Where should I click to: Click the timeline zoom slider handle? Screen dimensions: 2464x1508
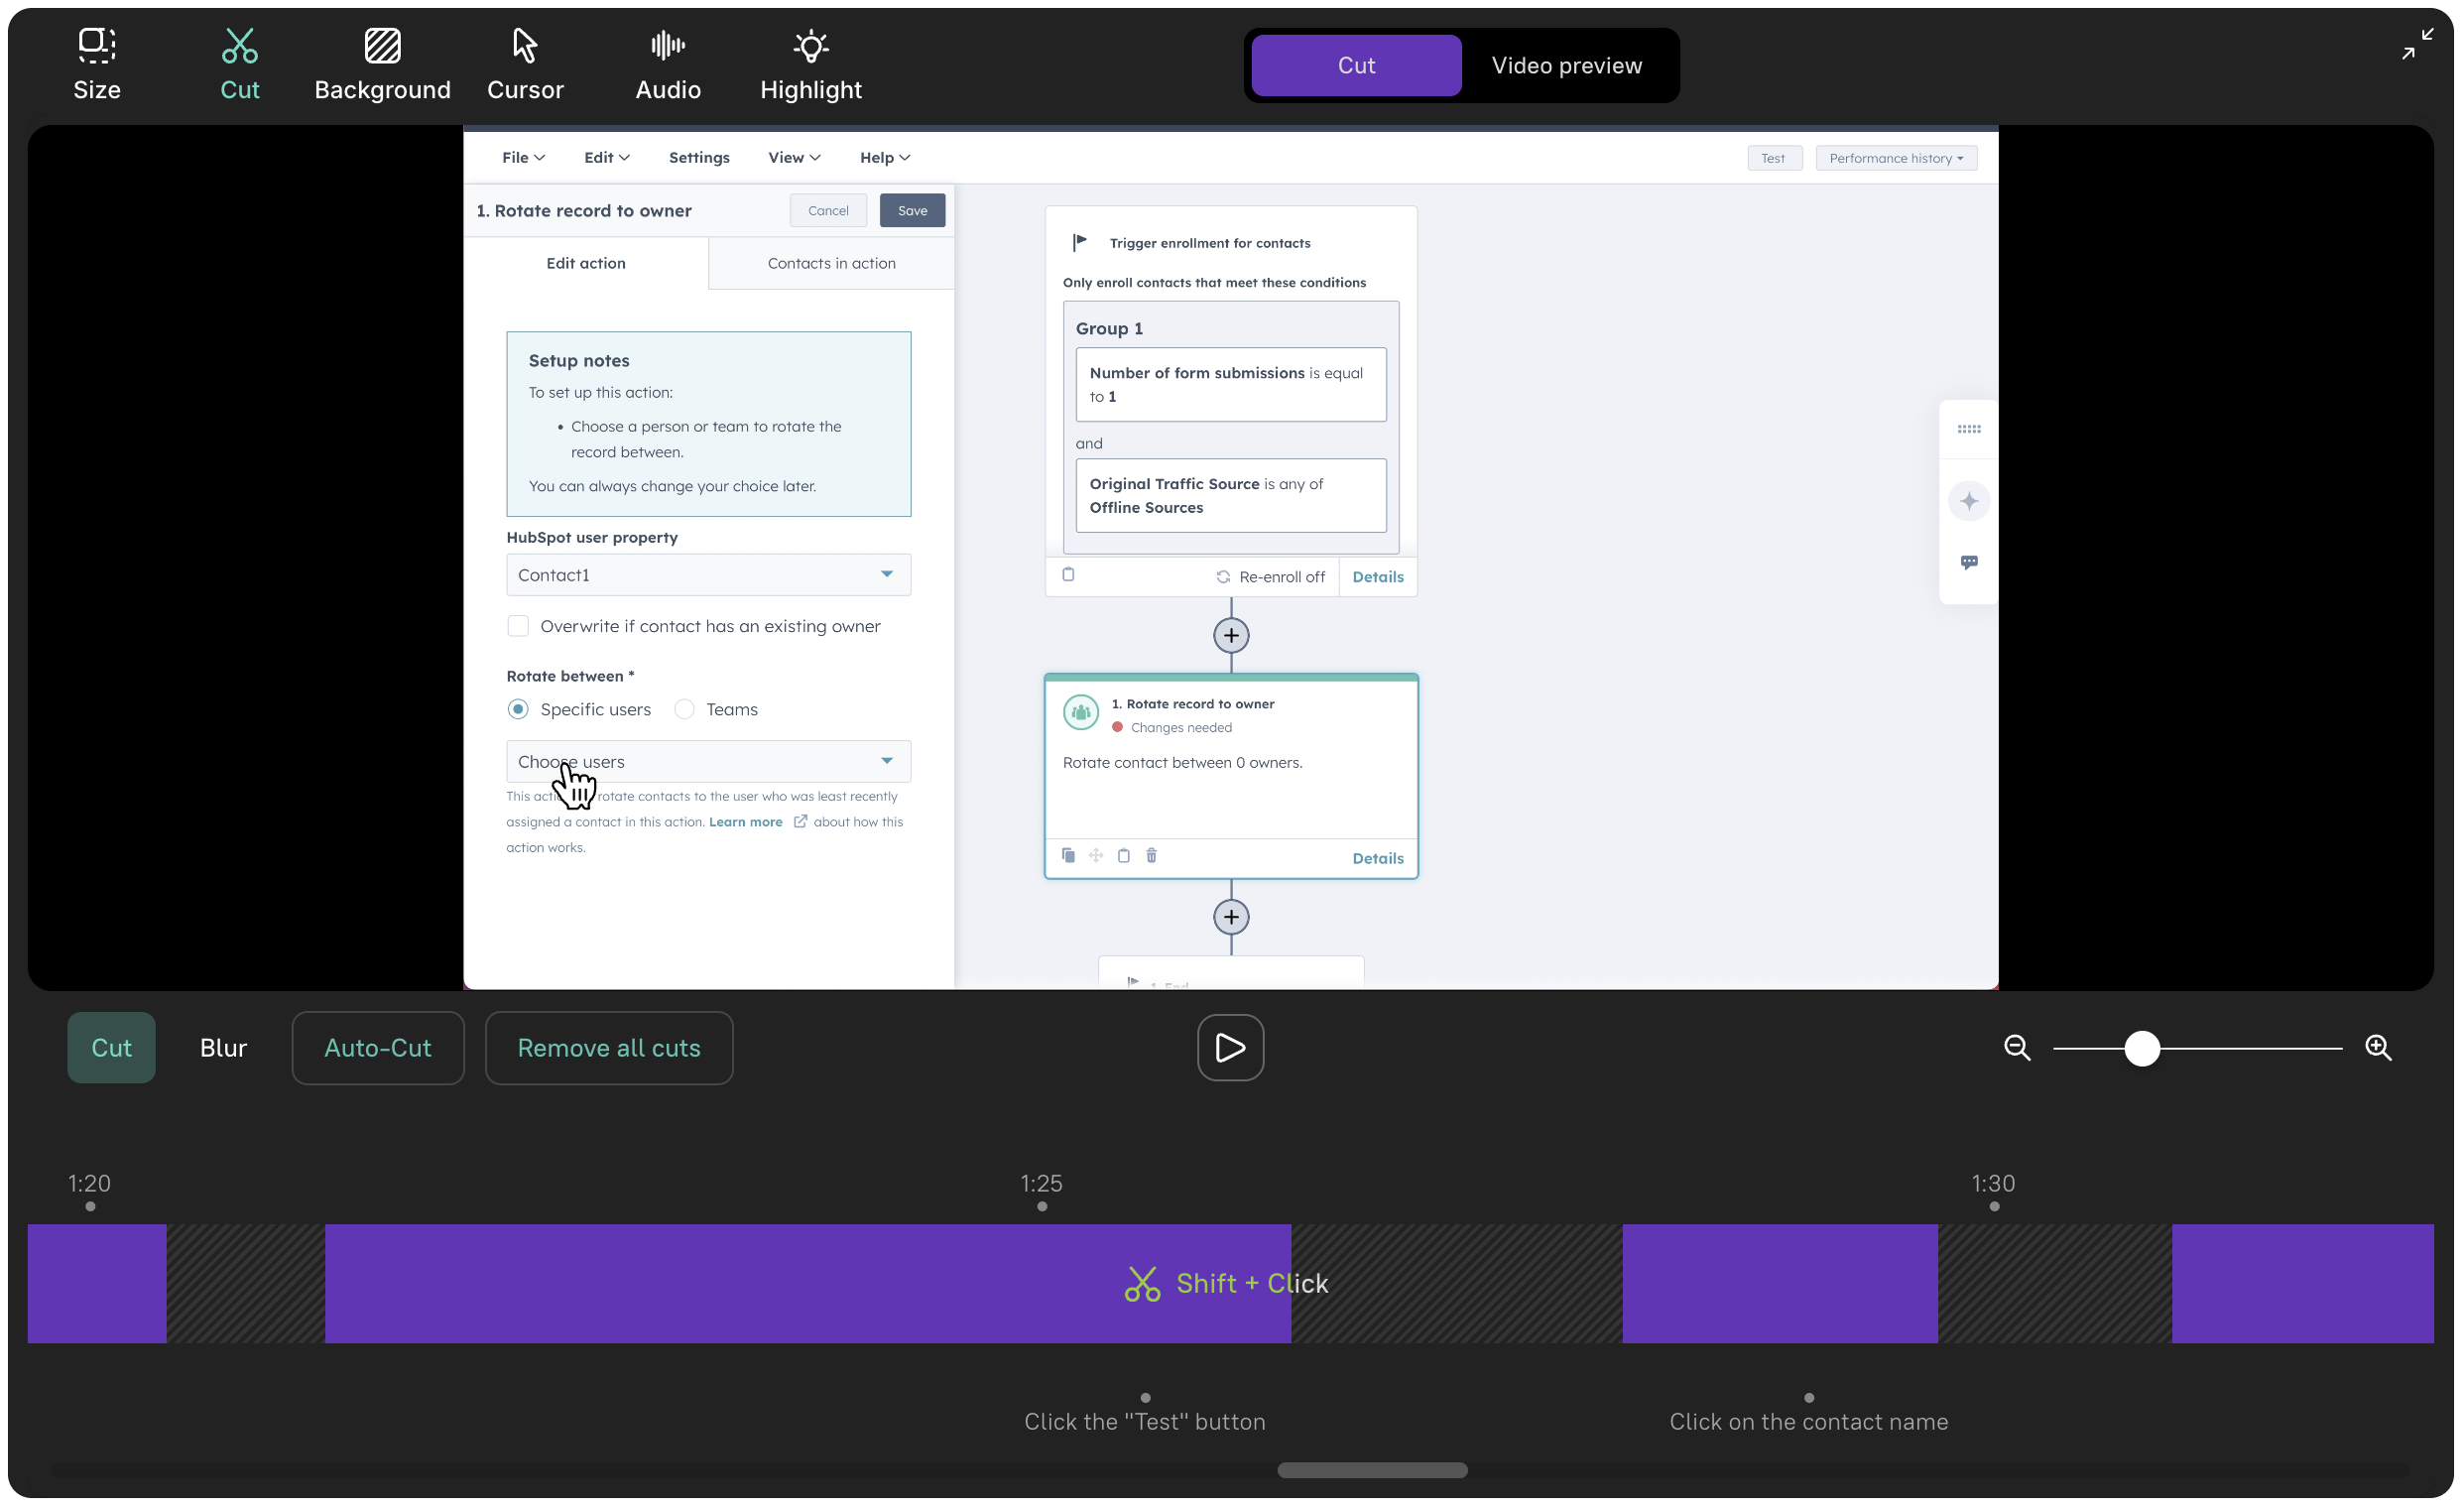2142,1048
